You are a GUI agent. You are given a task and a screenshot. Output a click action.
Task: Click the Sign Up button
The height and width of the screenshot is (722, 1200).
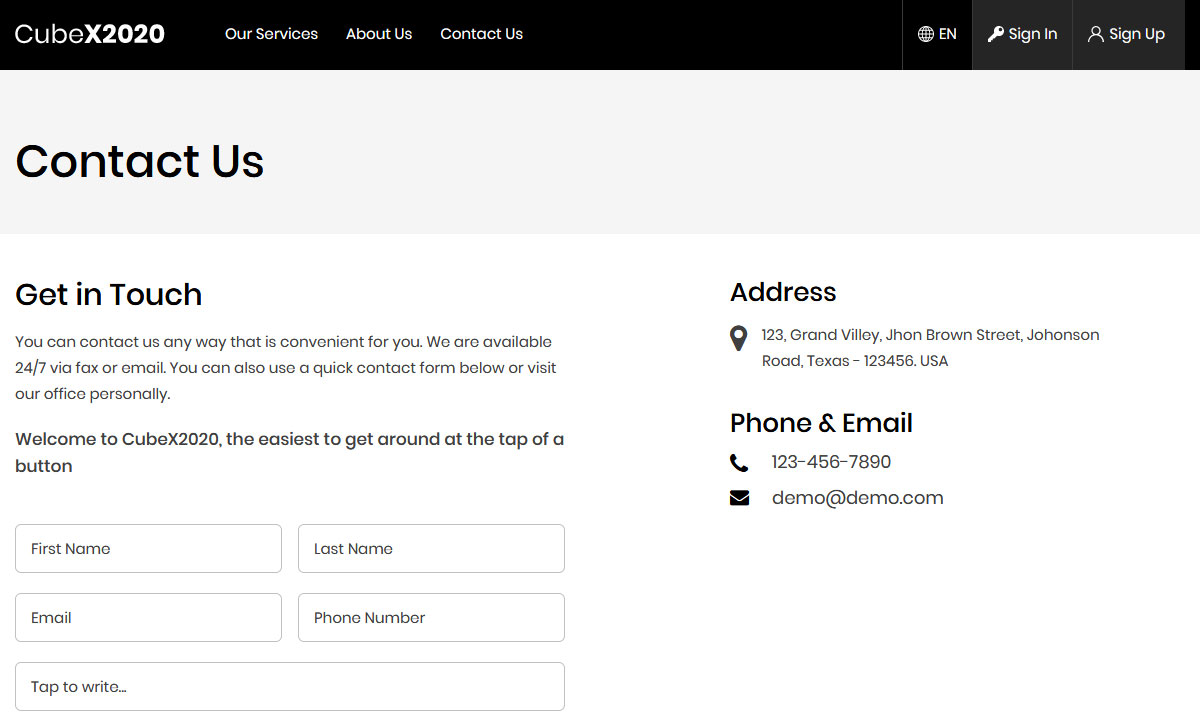1128,34
